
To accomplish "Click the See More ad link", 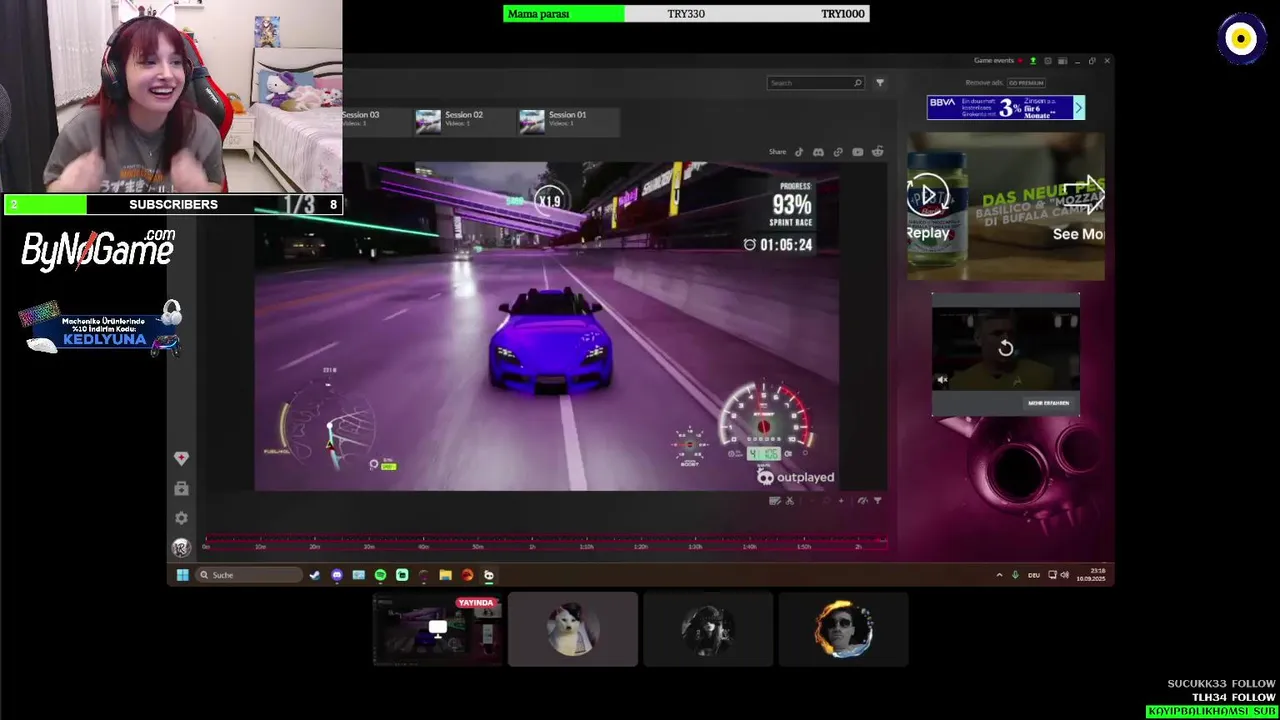I will coord(1078,234).
